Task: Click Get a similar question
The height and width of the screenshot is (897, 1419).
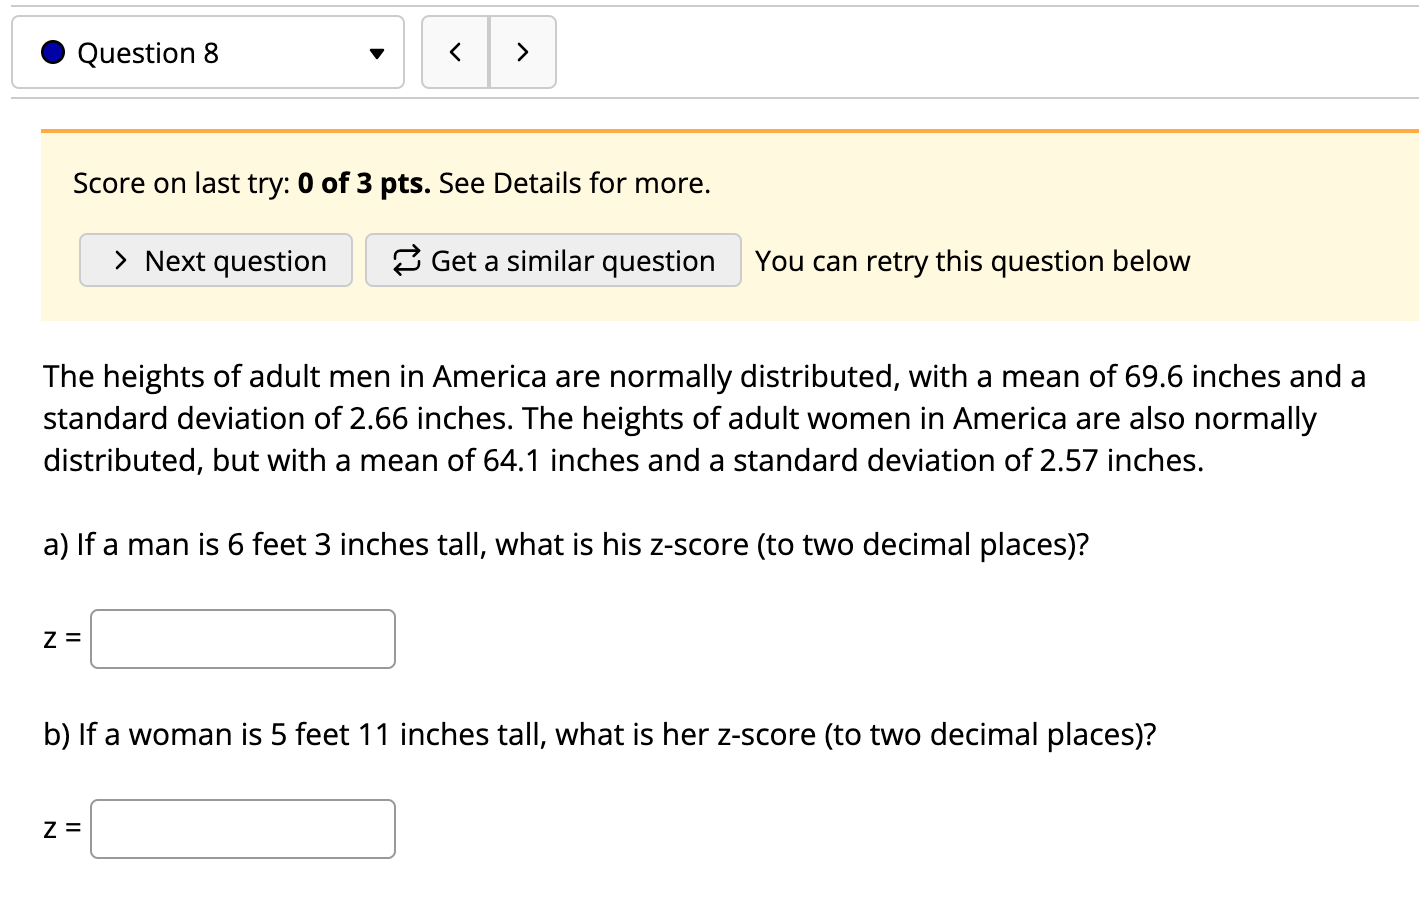Action: (x=553, y=260)
